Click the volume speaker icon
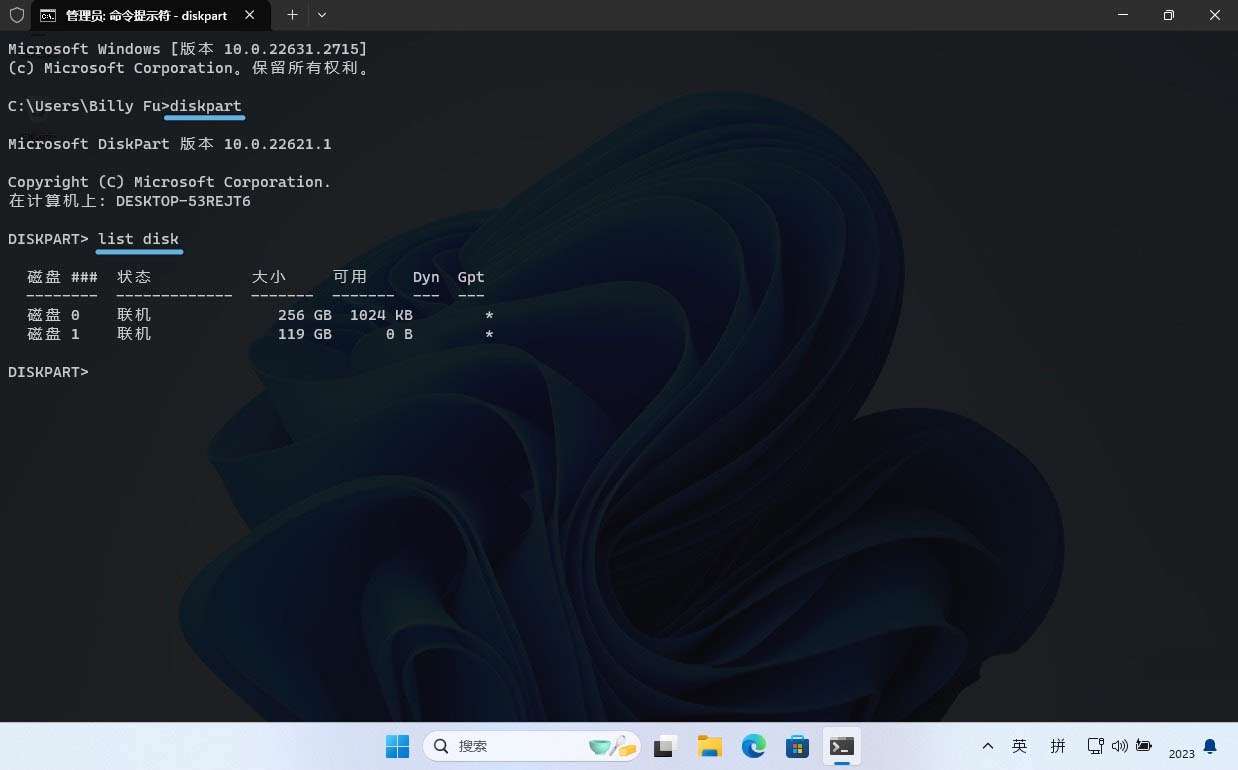Image resolution: width=1238 pixels, height=770 pixels. pyautogui.click(x=1120, y=746)
